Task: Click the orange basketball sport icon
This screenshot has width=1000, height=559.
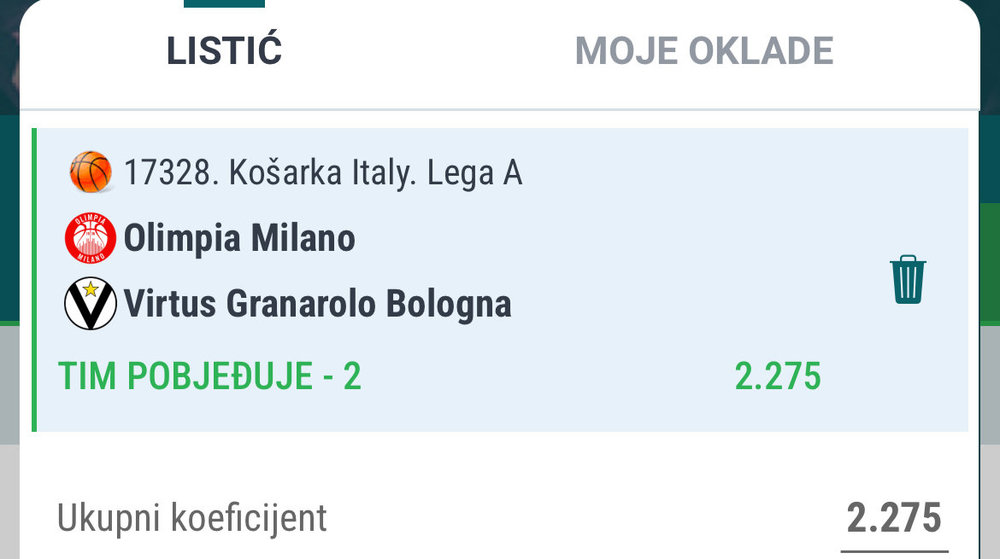Action: coord(91,173)
